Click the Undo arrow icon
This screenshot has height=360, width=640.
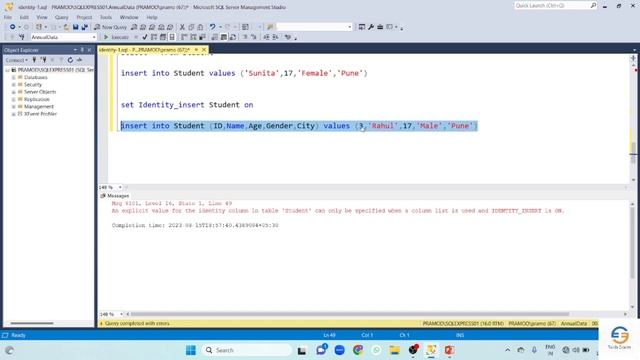point(212,27)
